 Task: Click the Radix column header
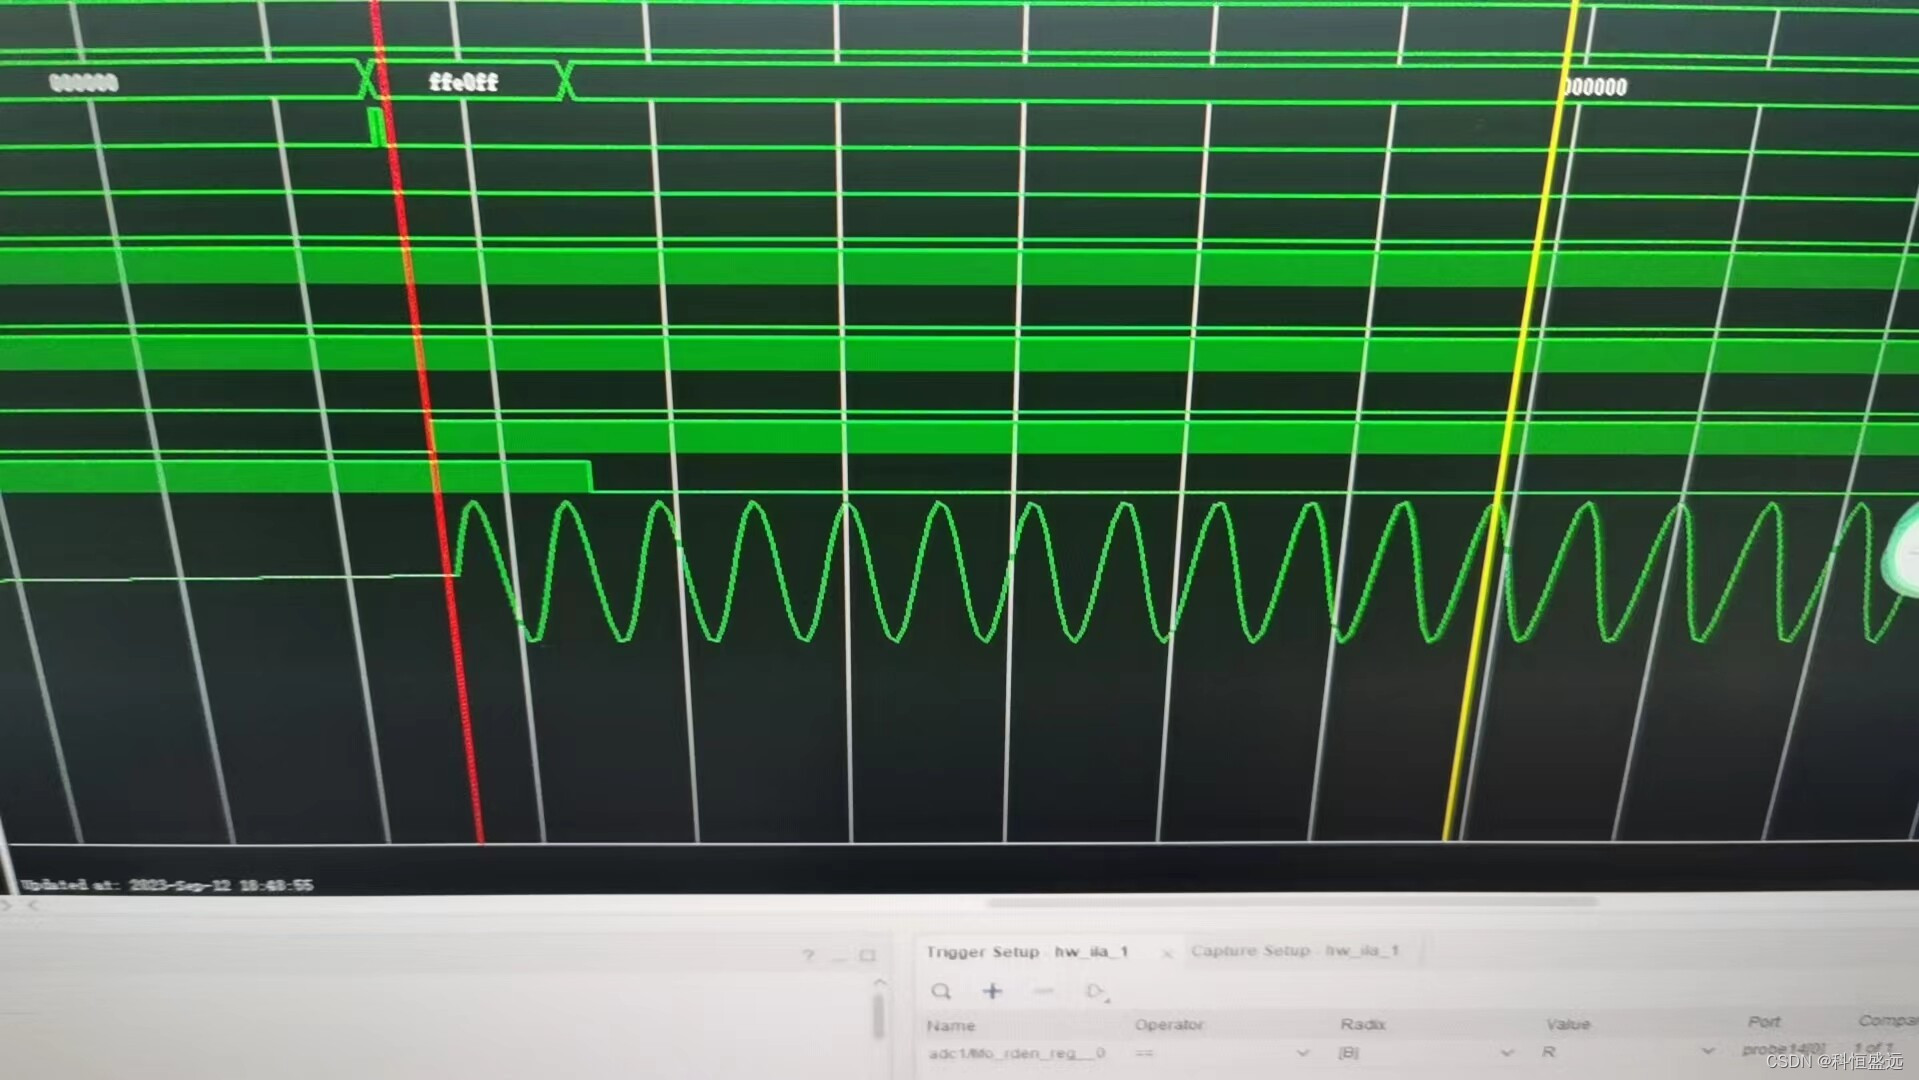(1362, 1024)
